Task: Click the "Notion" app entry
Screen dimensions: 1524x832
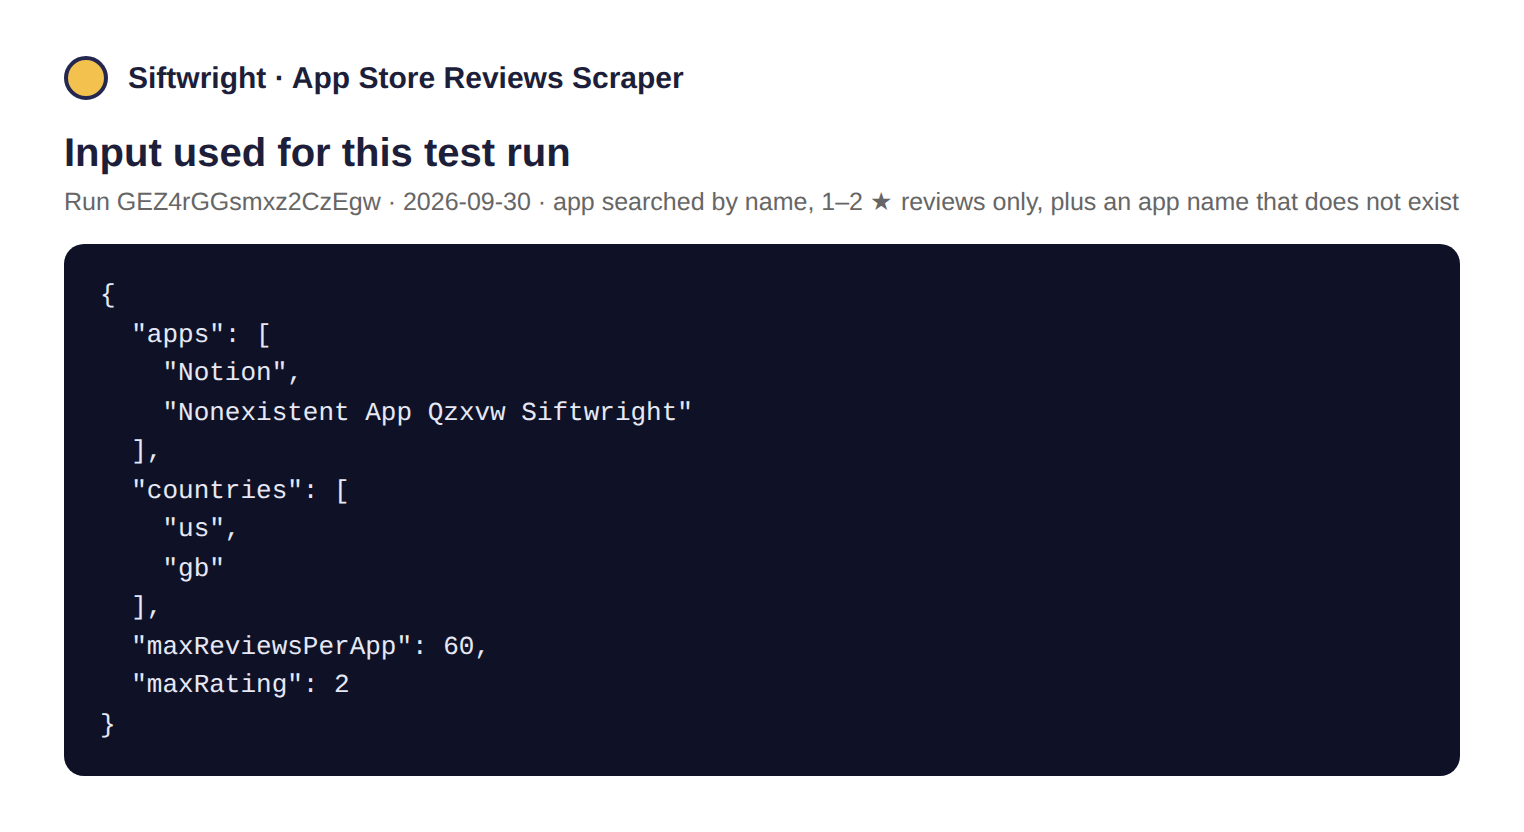Action: pyautogui.click(x=224, y=372)
